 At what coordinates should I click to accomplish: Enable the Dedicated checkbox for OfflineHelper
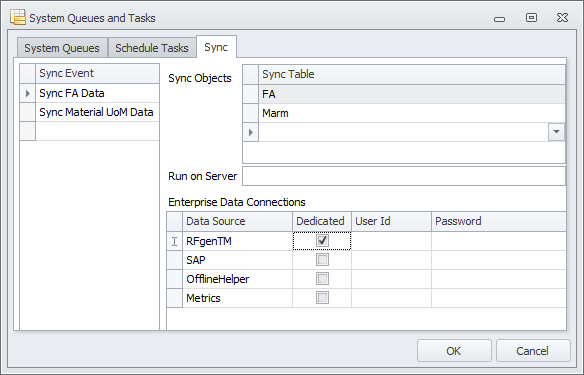pyautogui.click(x=322, y=279)
